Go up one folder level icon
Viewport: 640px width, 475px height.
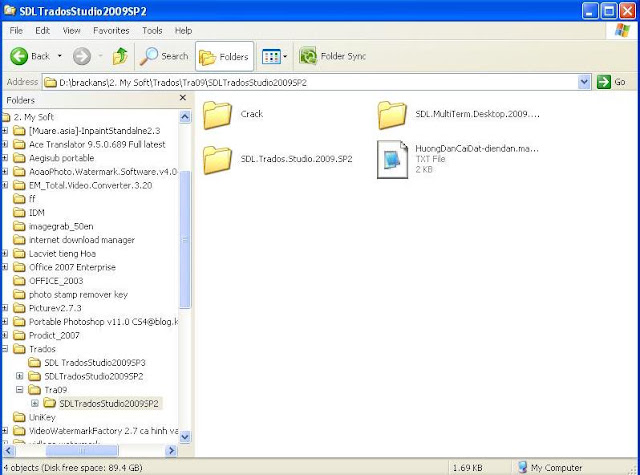(x=120, y=56)
